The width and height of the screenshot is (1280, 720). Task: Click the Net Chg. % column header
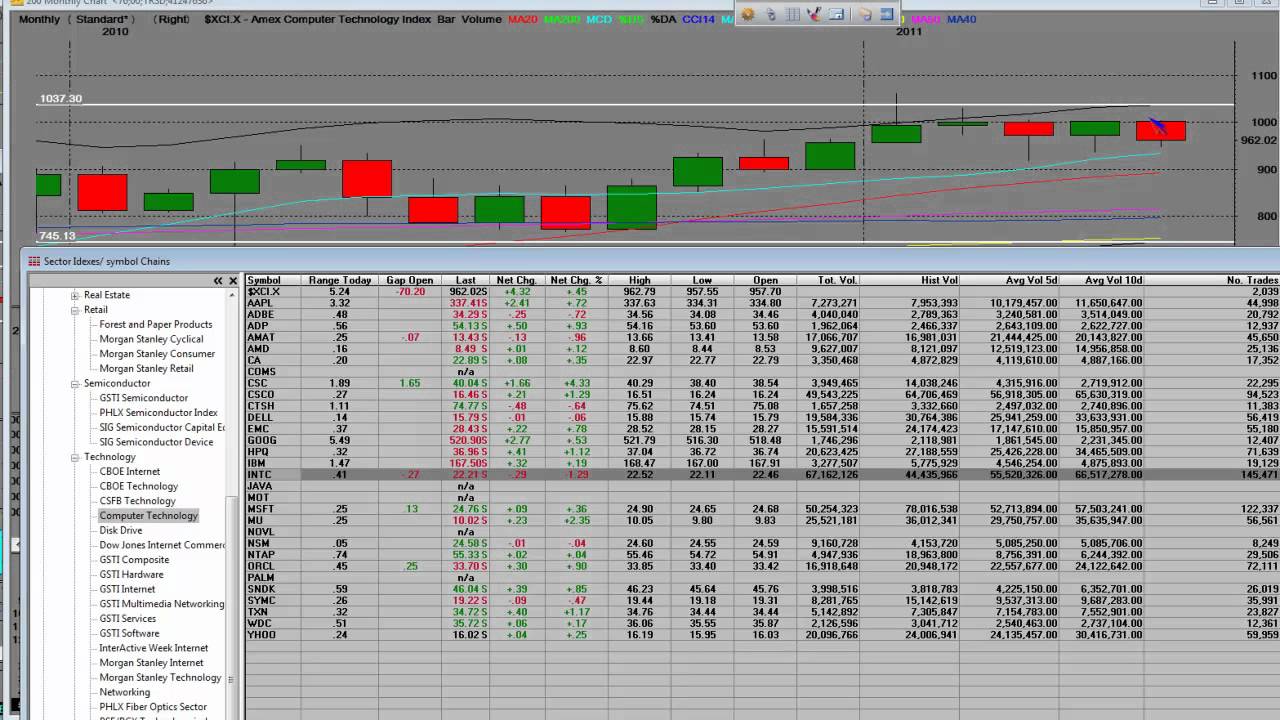click(x=576, y=281)
